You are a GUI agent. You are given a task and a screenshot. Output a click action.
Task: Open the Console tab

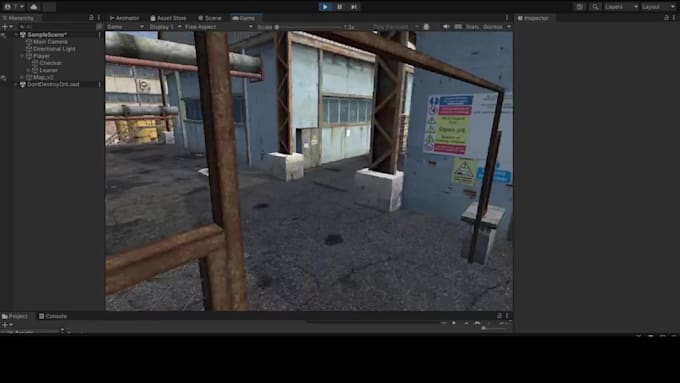tap(53, 316)
